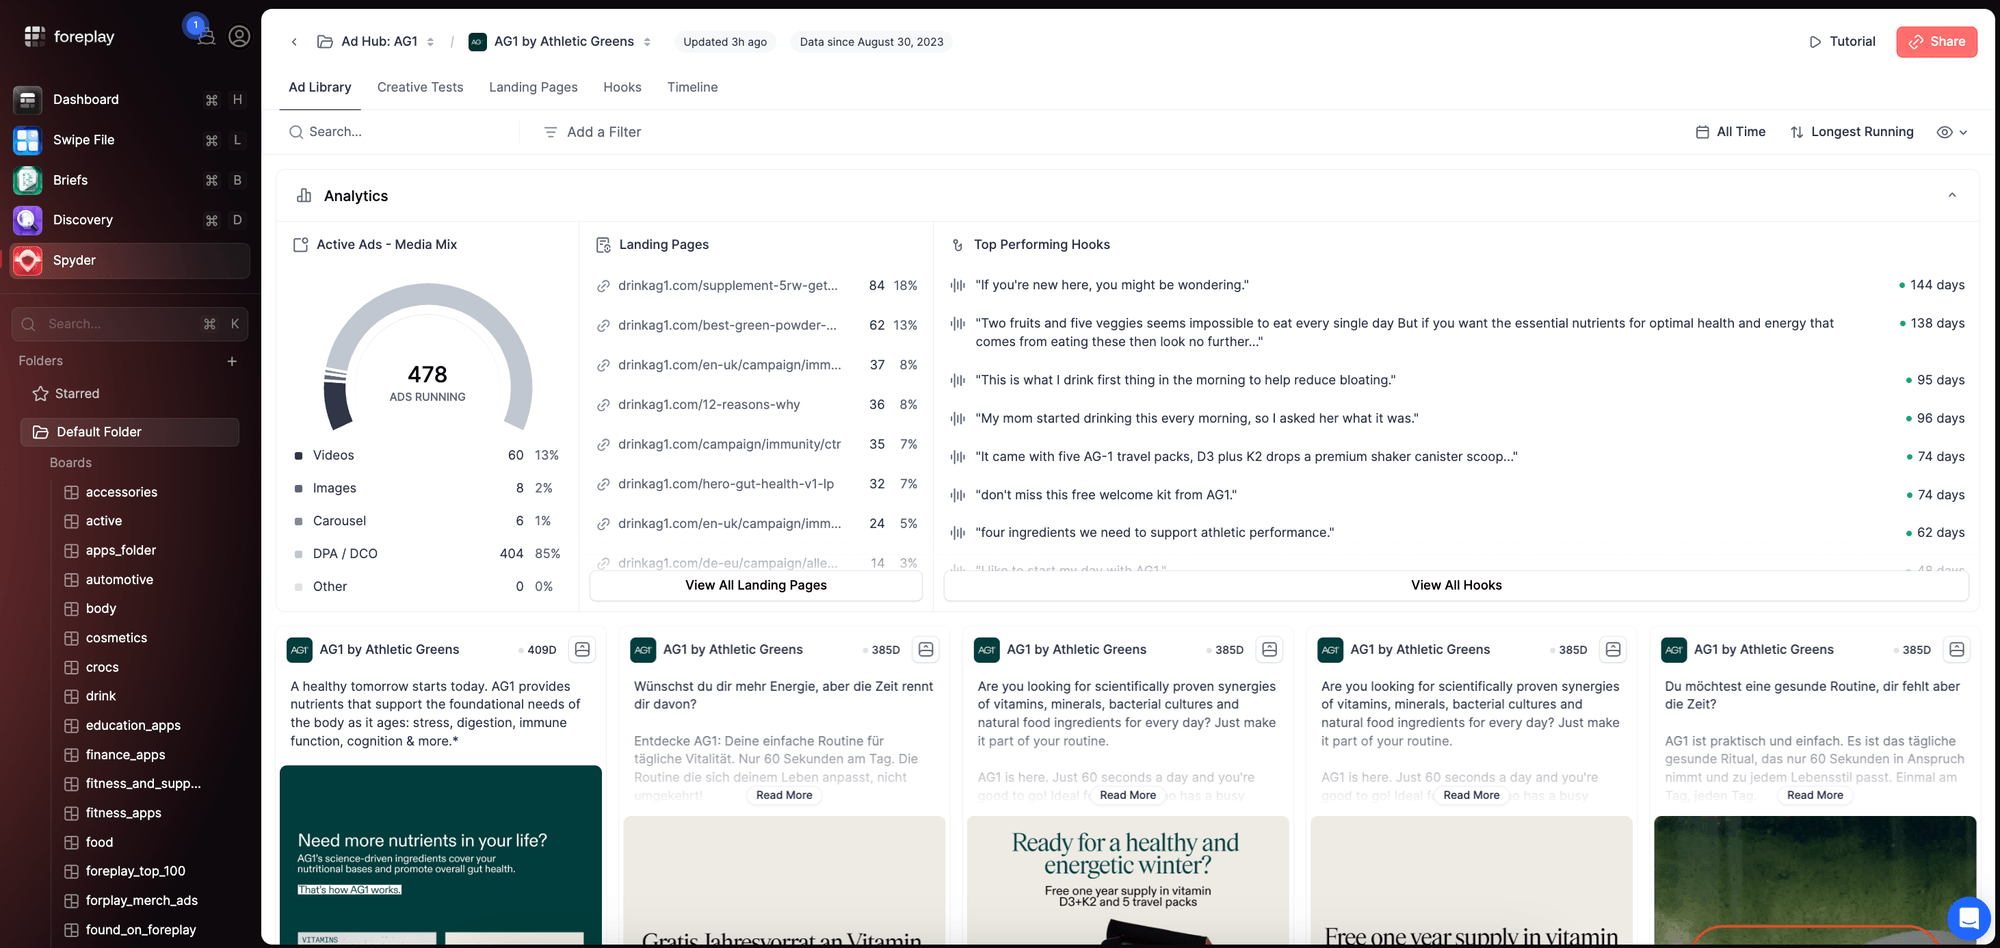Viewport: 2000px width, 948px height.
Task: Switch to the Creative Tests tab
Action: tap(420, 88)
